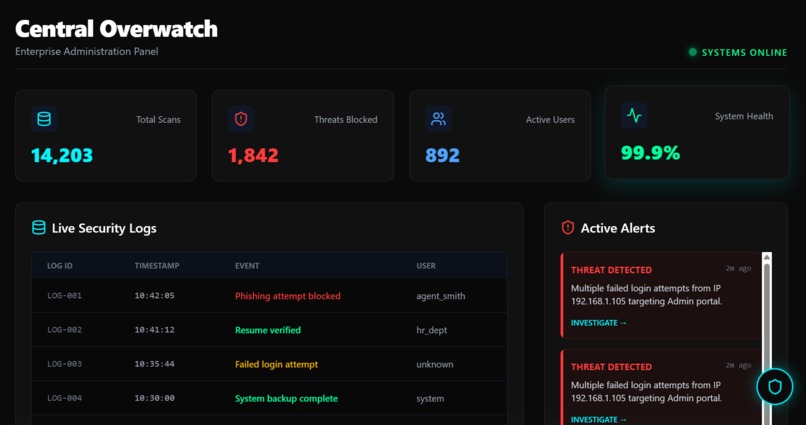Select the LOG-003 log ID cell
The height and width of the screenshot is (425, 806).
64,364
